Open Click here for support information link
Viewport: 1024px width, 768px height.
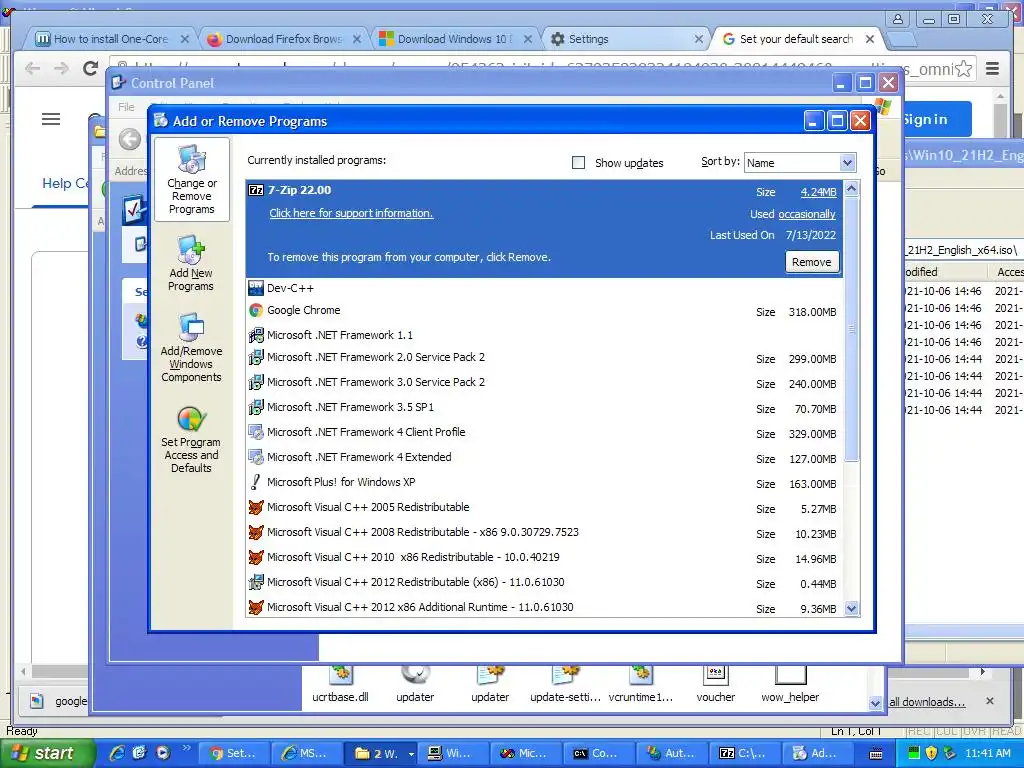click(x=351, y=213)
